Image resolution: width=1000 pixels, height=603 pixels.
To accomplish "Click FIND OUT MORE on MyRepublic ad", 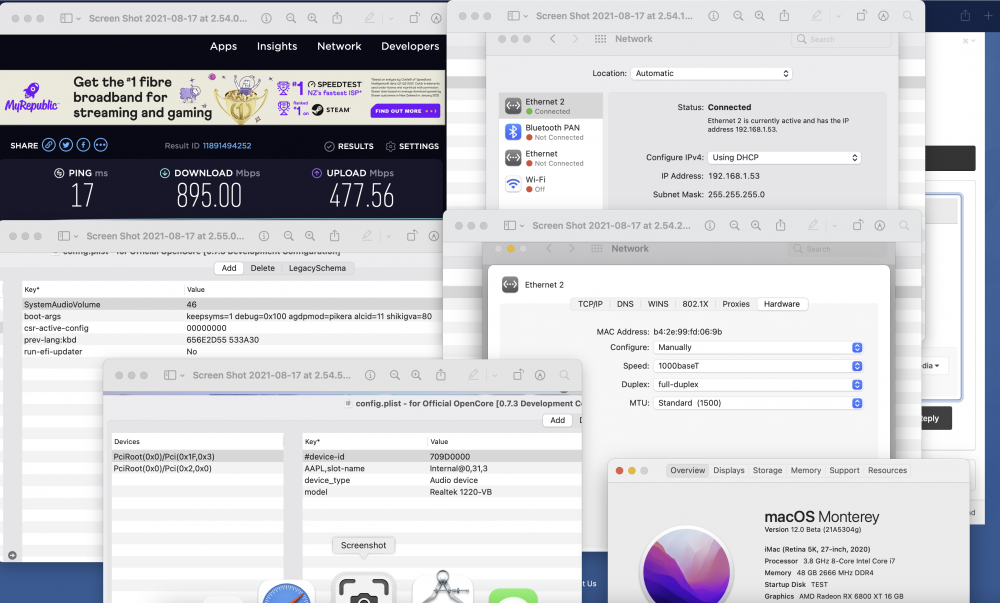I will tap(406, 111).
